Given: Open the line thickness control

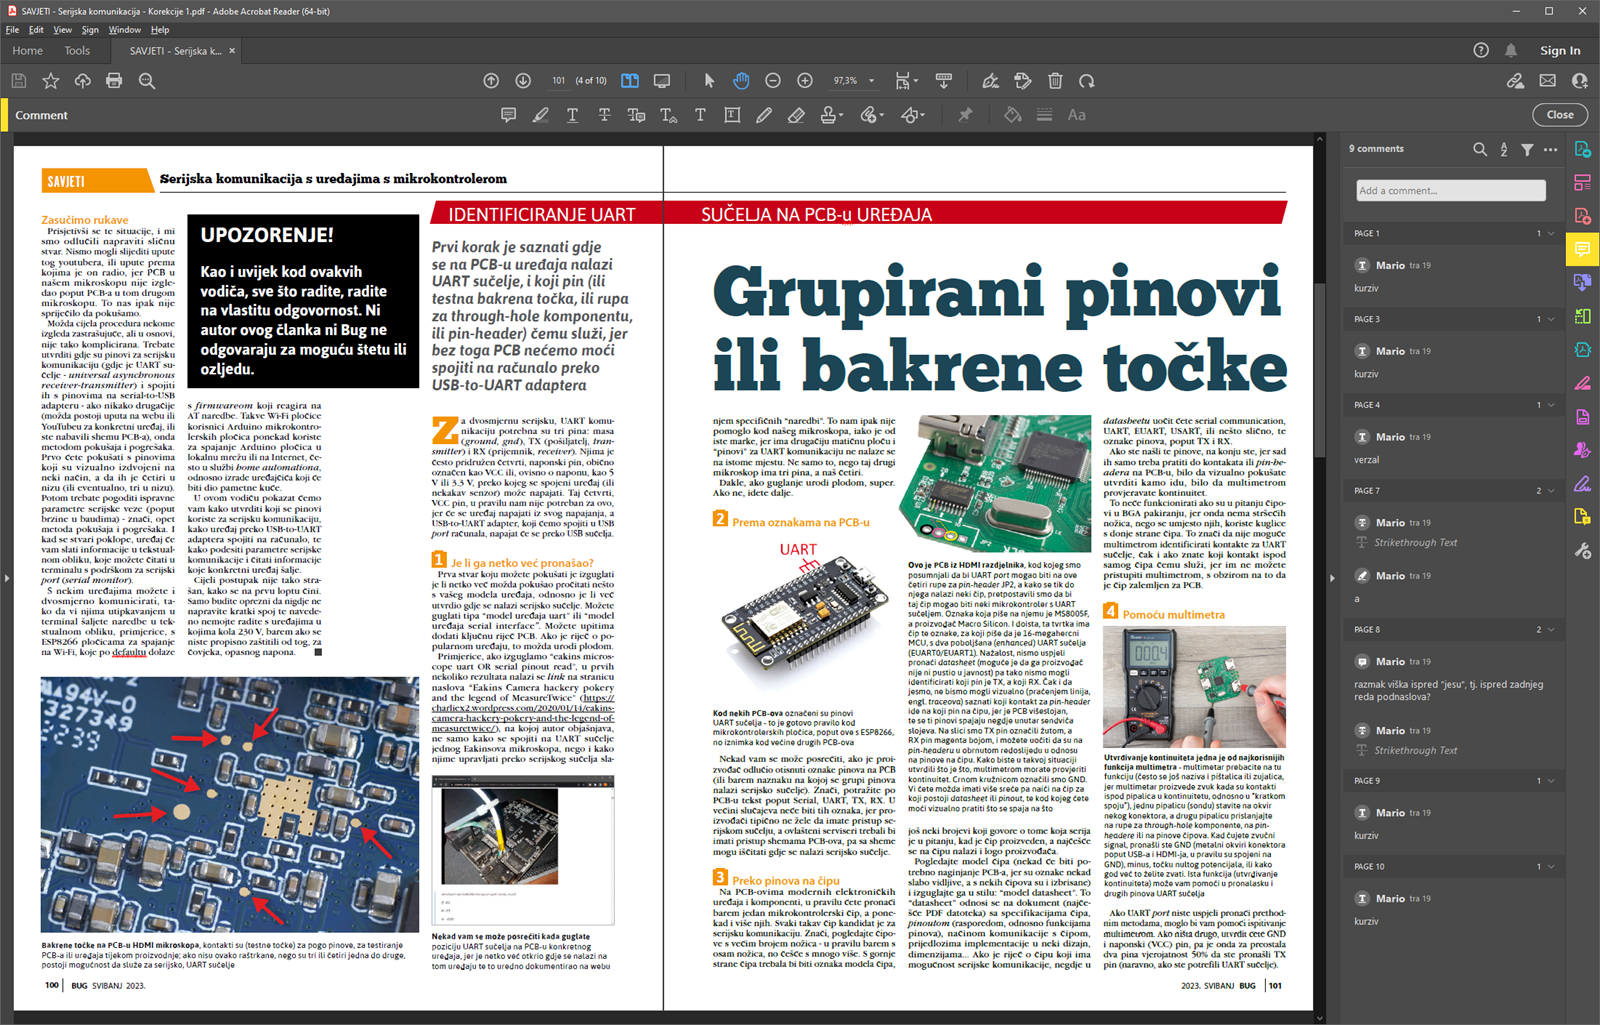Looking at the screenshot, I should 1044,115.
